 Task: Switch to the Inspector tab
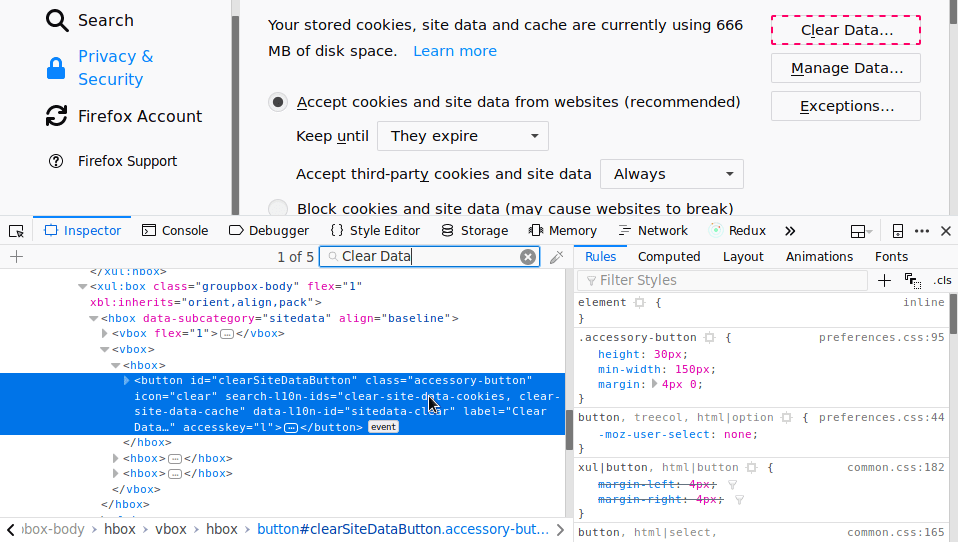point(82,231)
